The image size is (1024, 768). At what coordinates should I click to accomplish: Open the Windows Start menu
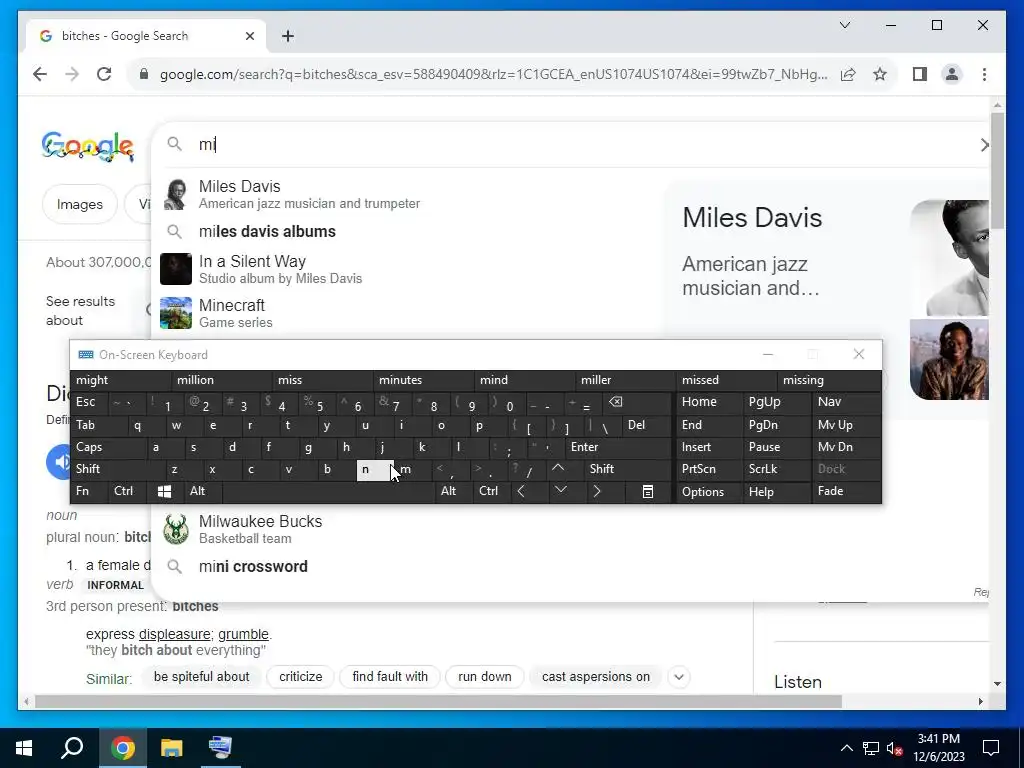tap(24, 748)
